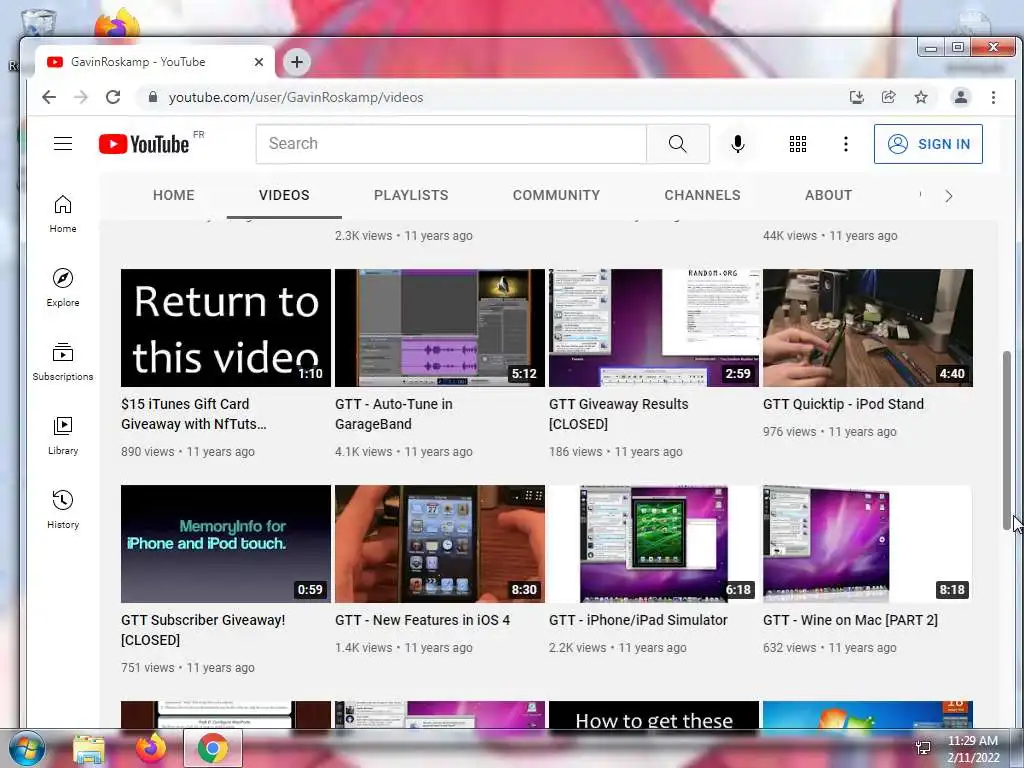Click the '632 views • 11 years ago' text
This screenshot has height=768, width=1024.
[829, 648]
